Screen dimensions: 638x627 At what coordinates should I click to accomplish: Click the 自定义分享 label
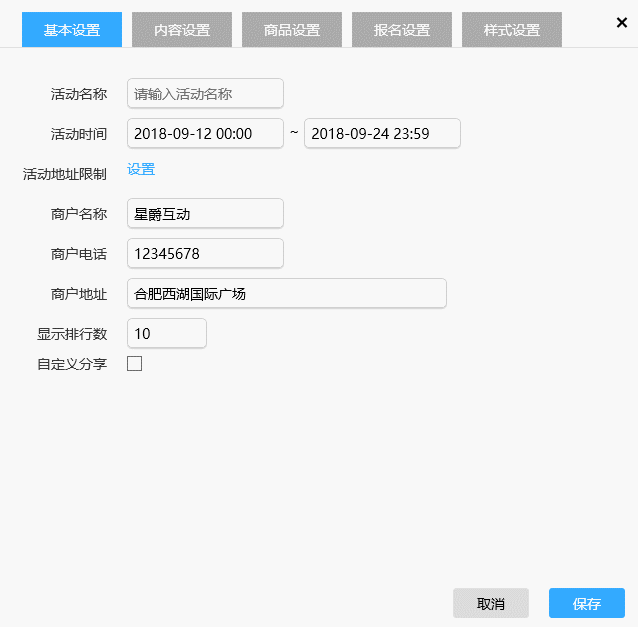(x=72, y=364)
